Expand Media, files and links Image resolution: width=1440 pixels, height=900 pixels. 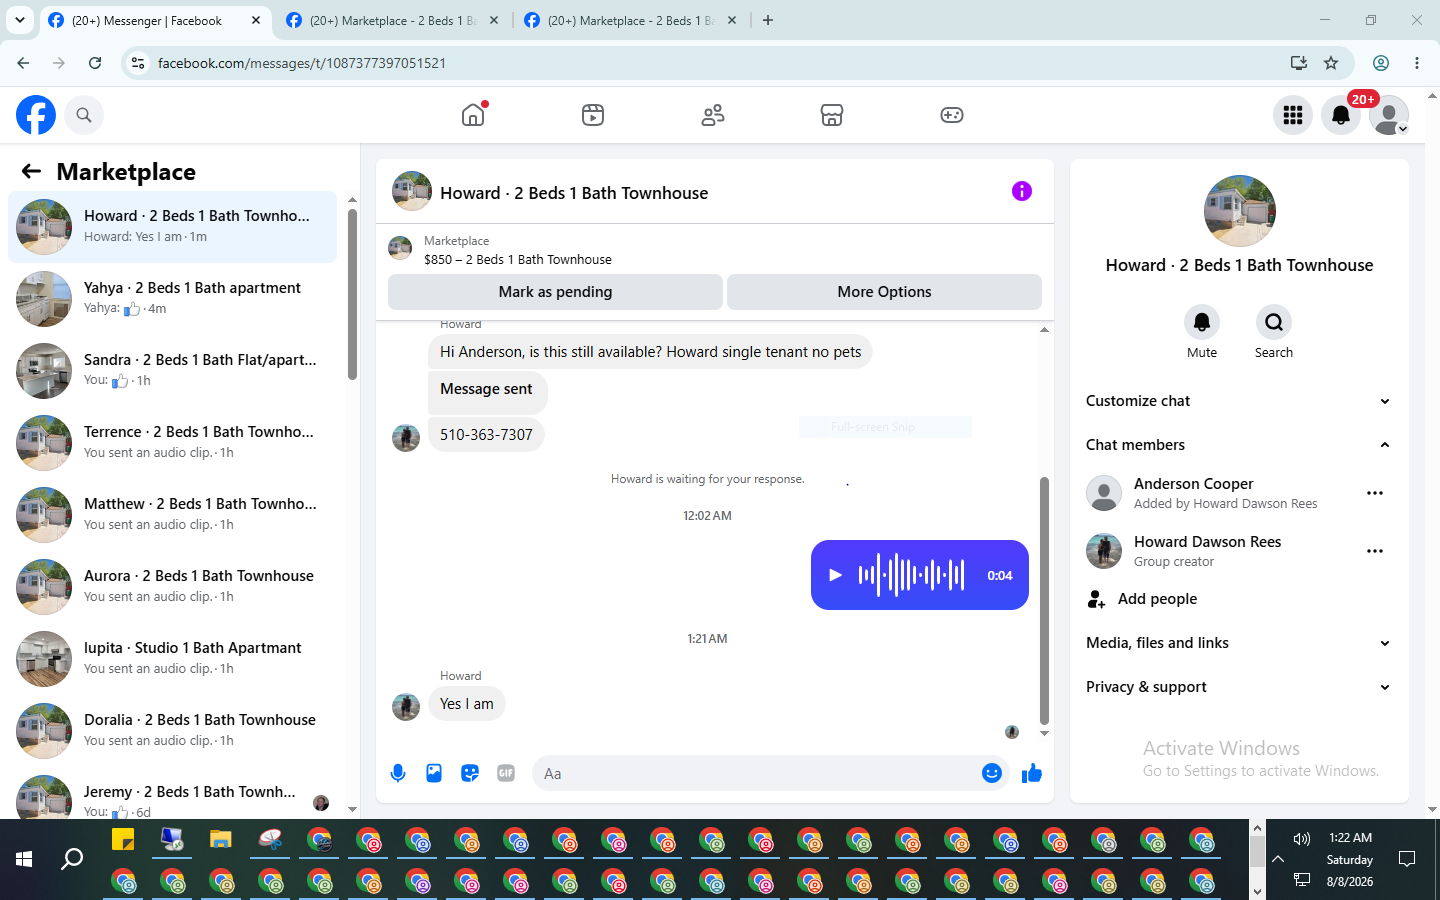tap(1239, 643)
